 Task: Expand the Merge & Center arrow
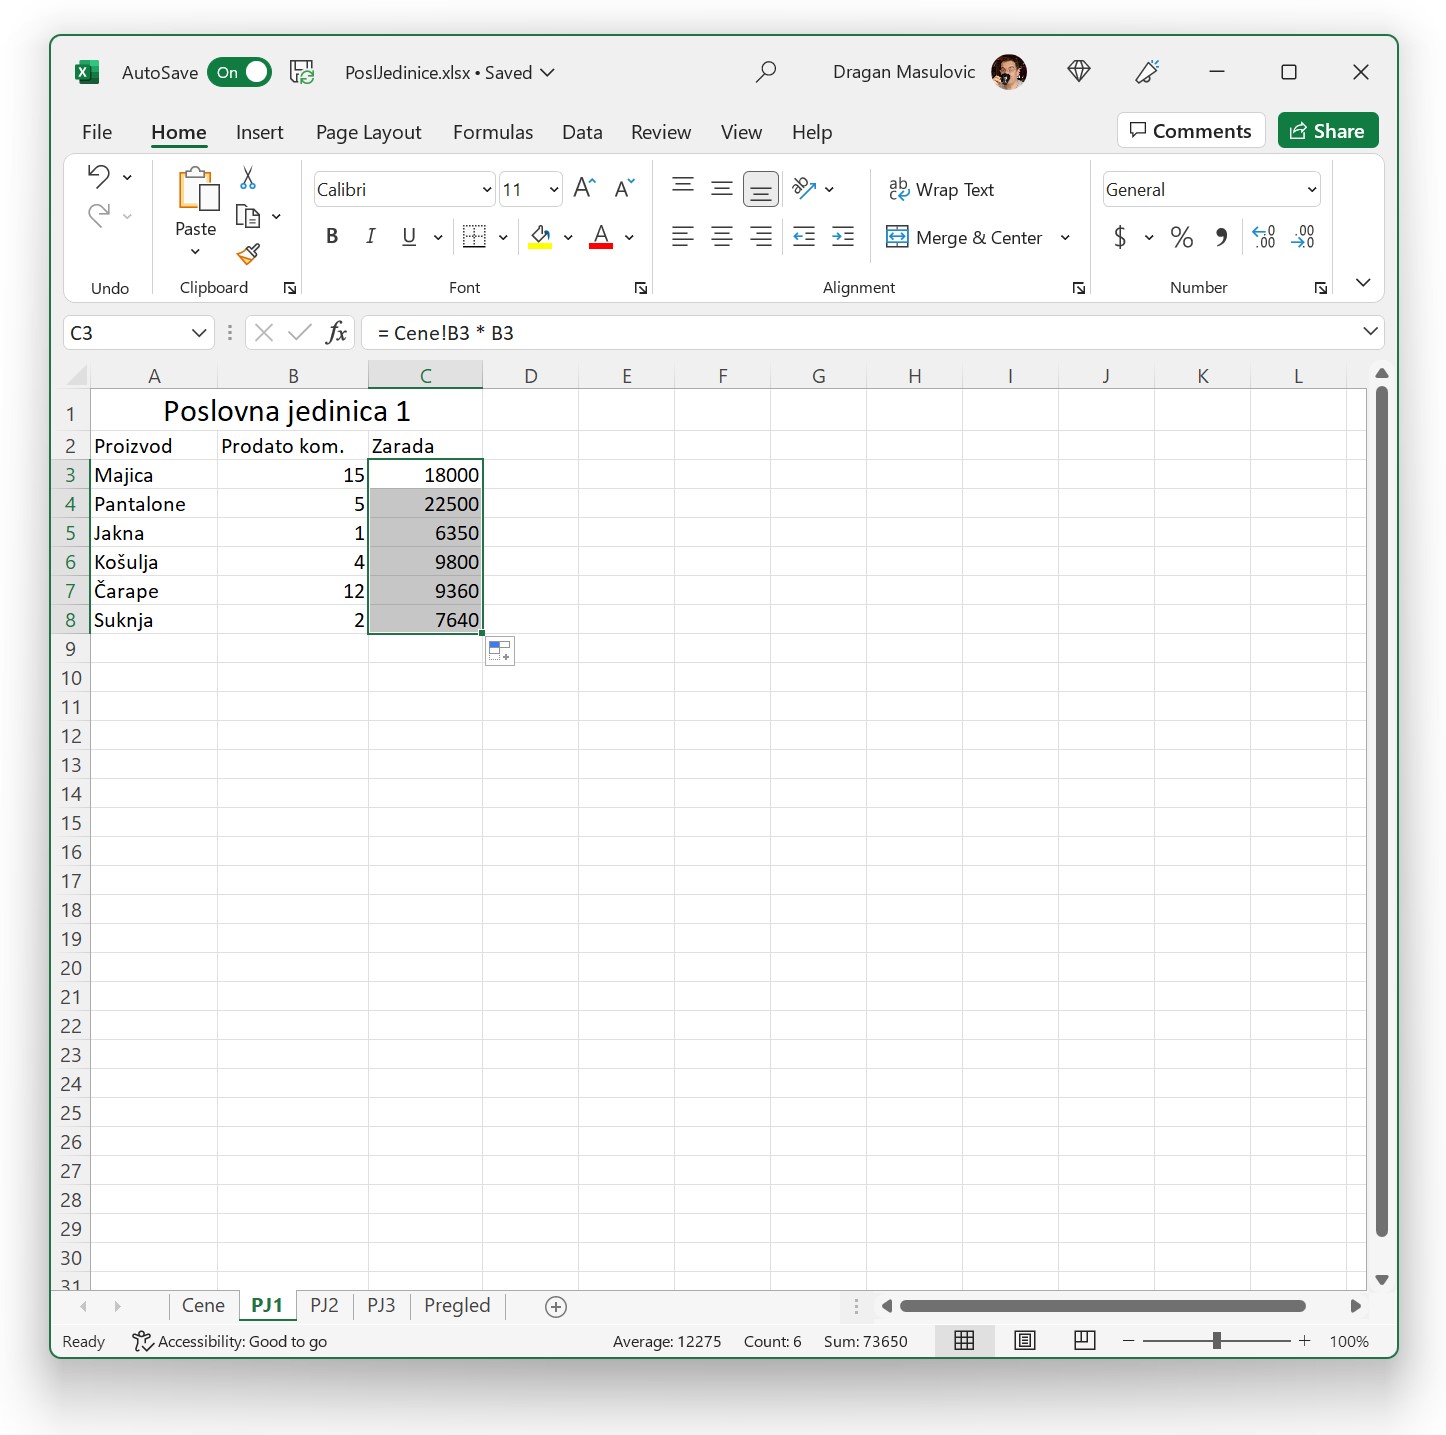pos(1065,238)
